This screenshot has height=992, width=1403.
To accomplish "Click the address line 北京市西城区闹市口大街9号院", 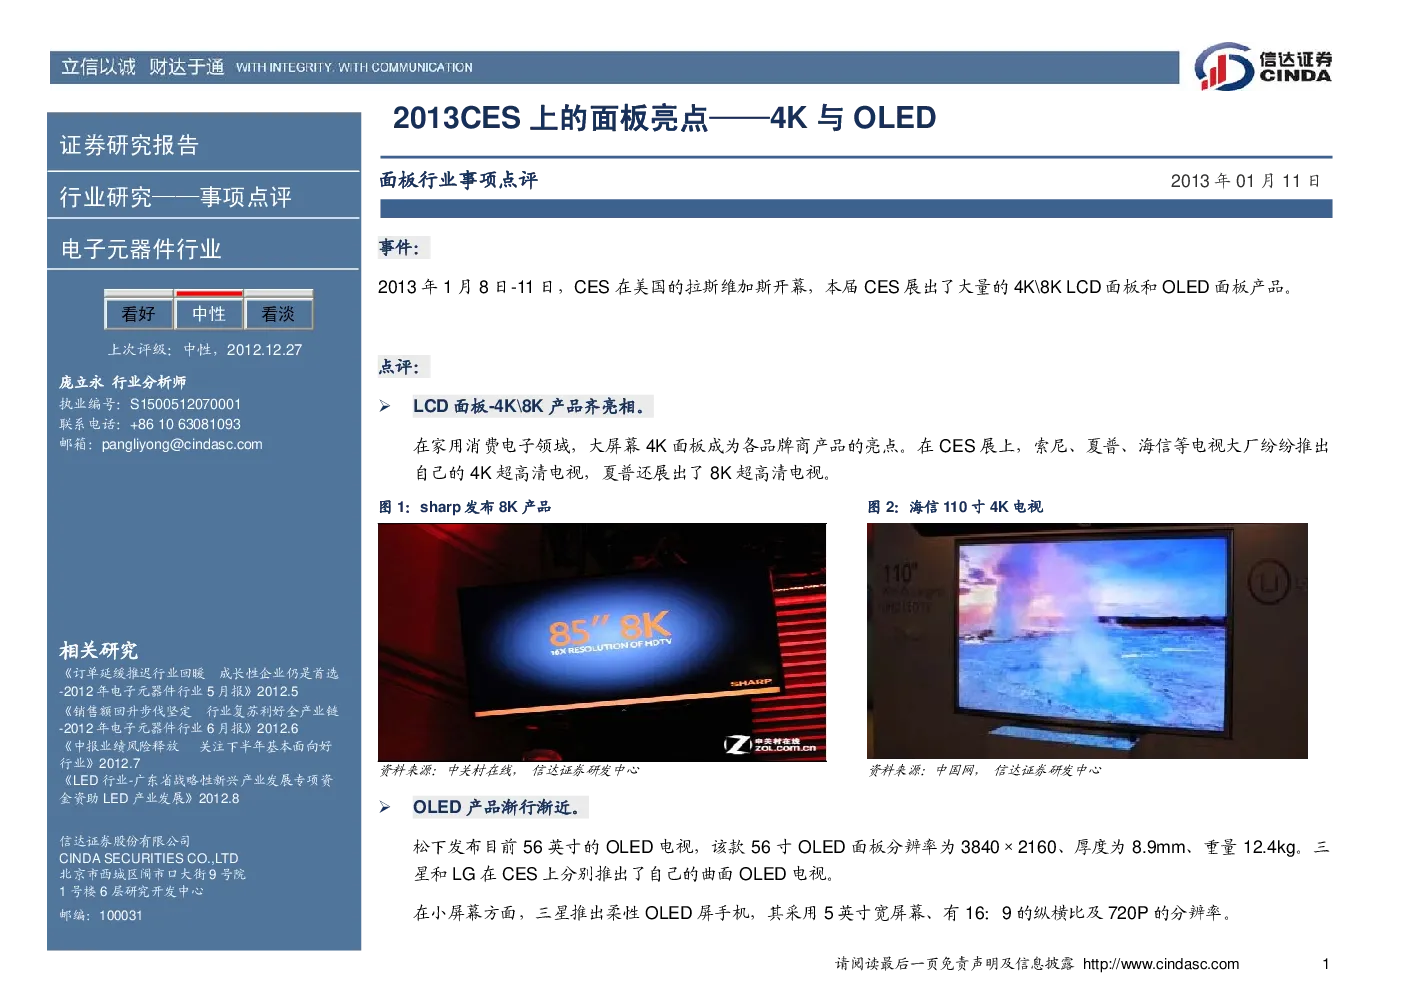I will coord(152,874).
